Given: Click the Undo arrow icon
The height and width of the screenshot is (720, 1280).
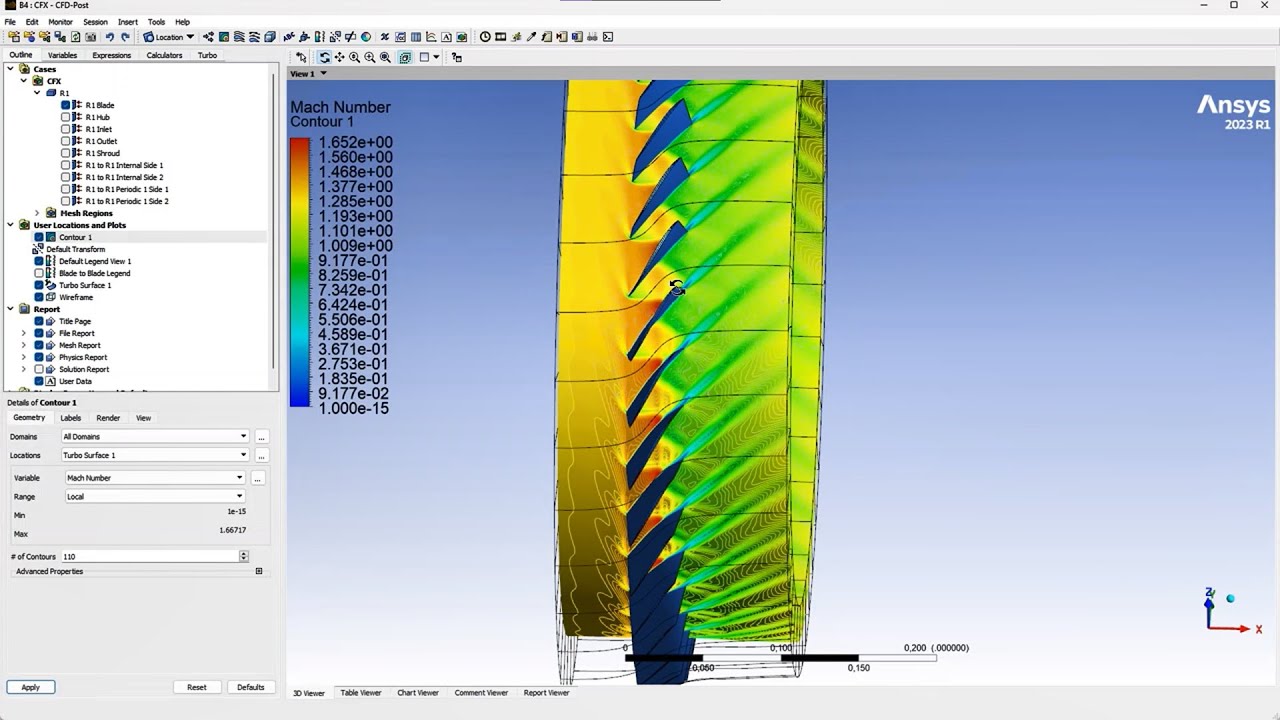Looking at the screenshot, I should [109, 37].
